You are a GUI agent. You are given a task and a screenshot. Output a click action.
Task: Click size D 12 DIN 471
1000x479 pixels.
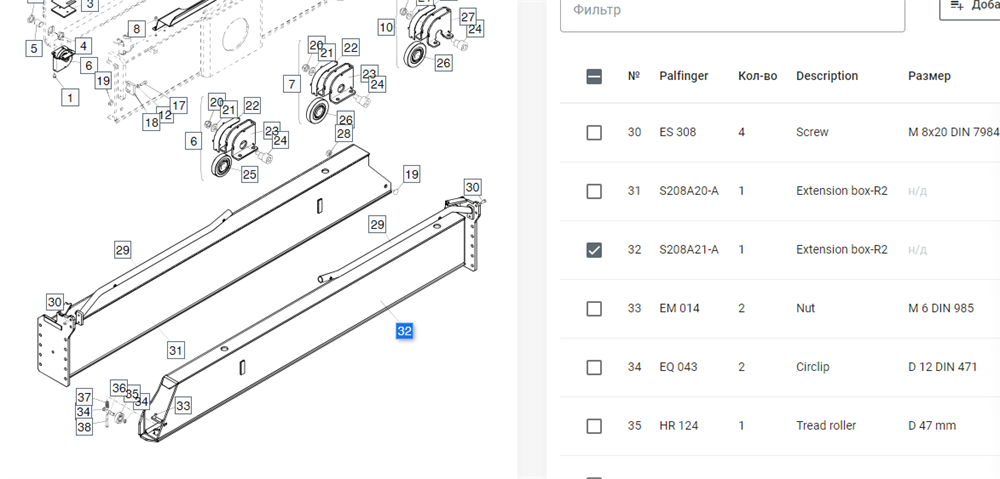tap(943, 367)
